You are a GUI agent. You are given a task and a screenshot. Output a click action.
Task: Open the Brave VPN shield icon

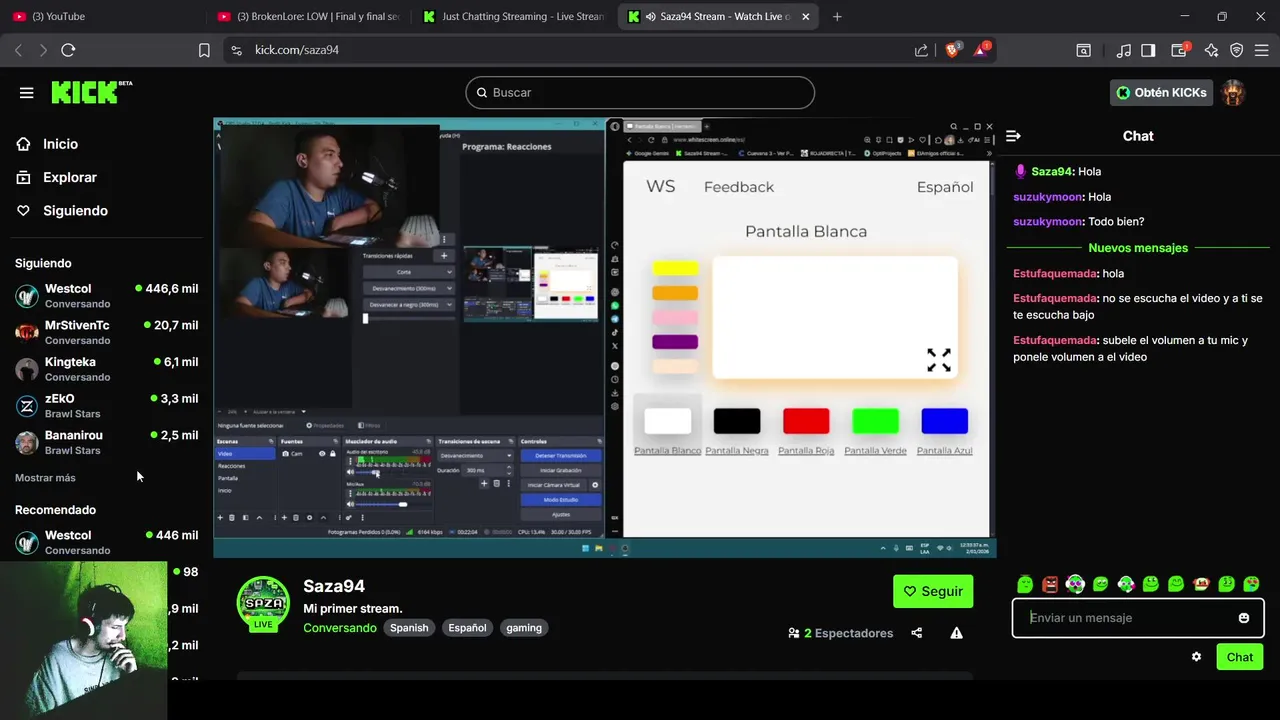click(x=1237, y=50)
